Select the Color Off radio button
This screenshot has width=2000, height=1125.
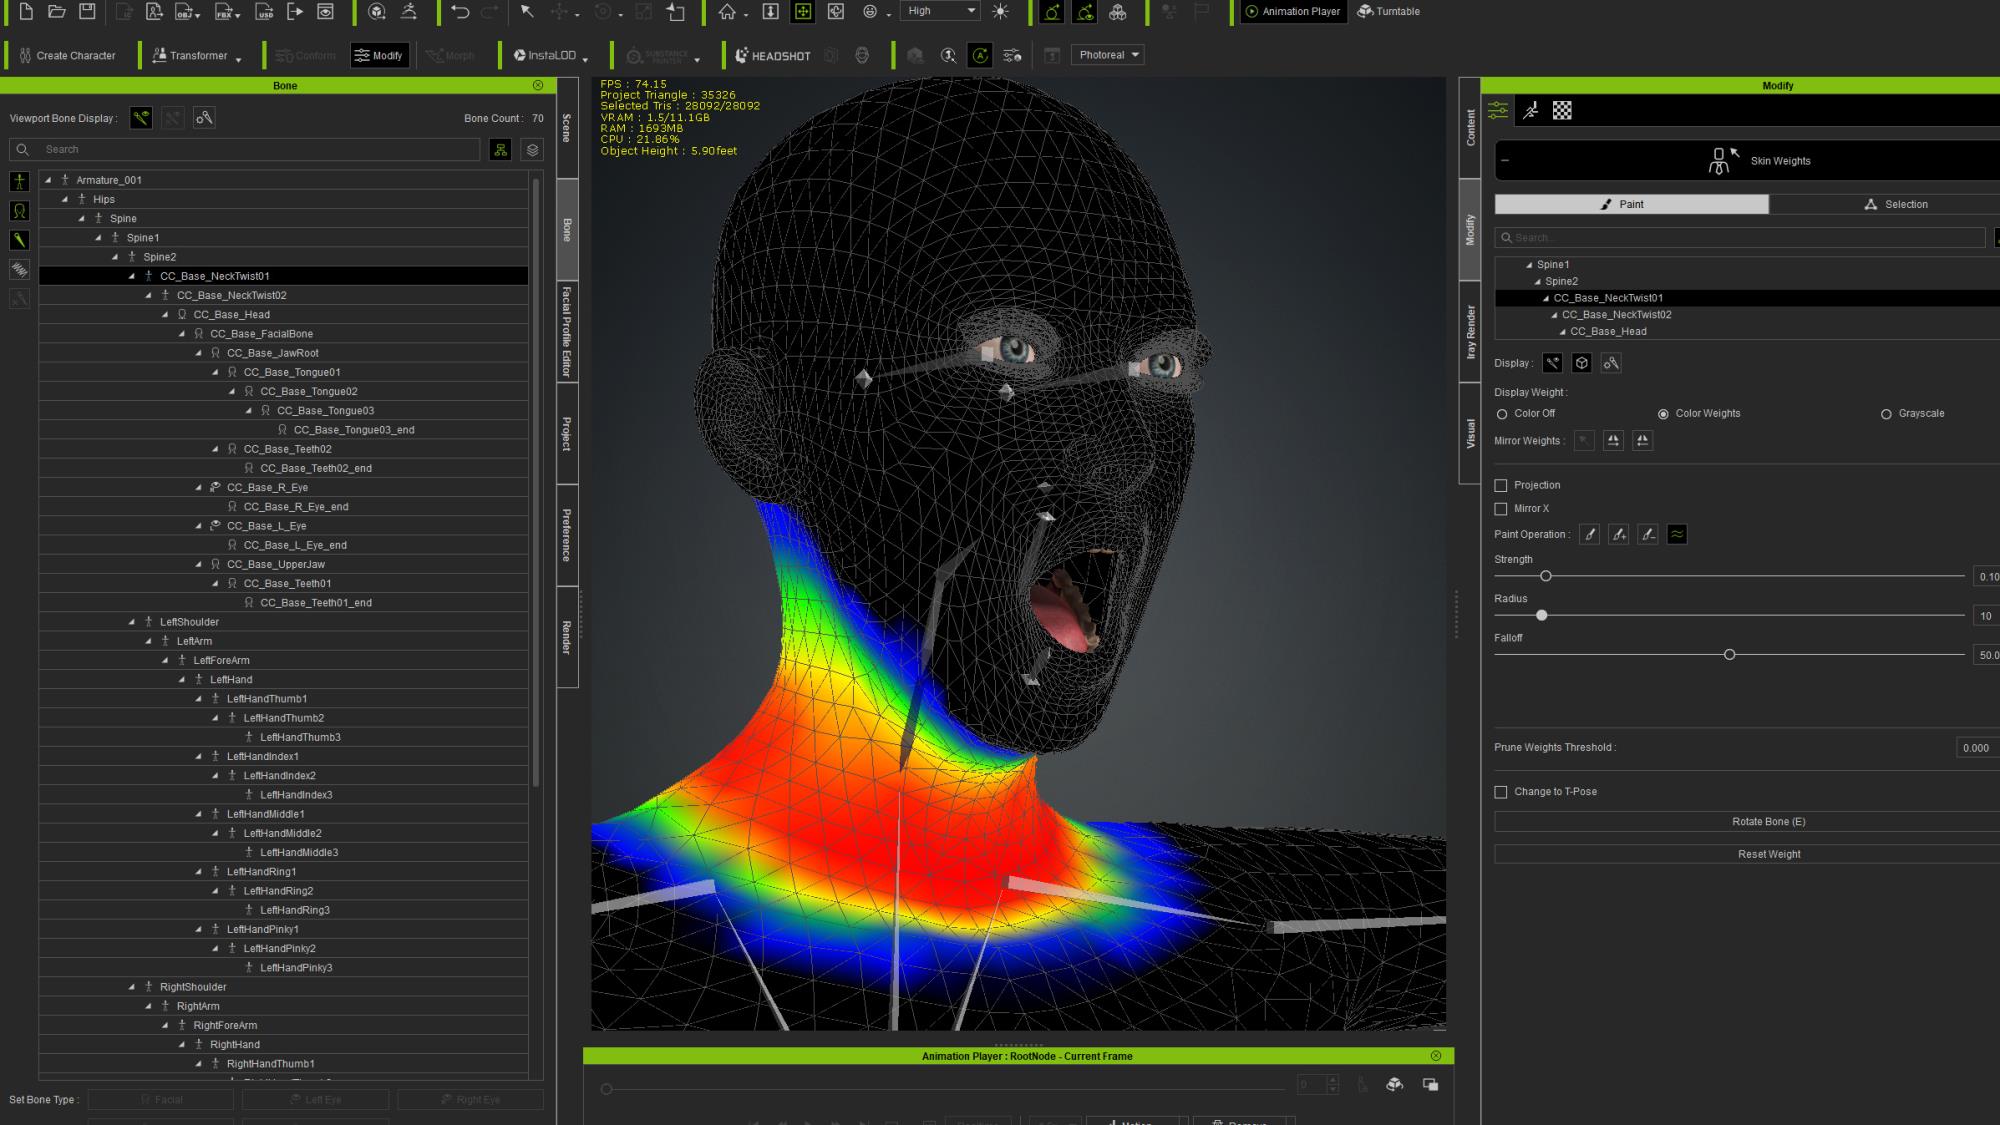[x=1502, y=414]
